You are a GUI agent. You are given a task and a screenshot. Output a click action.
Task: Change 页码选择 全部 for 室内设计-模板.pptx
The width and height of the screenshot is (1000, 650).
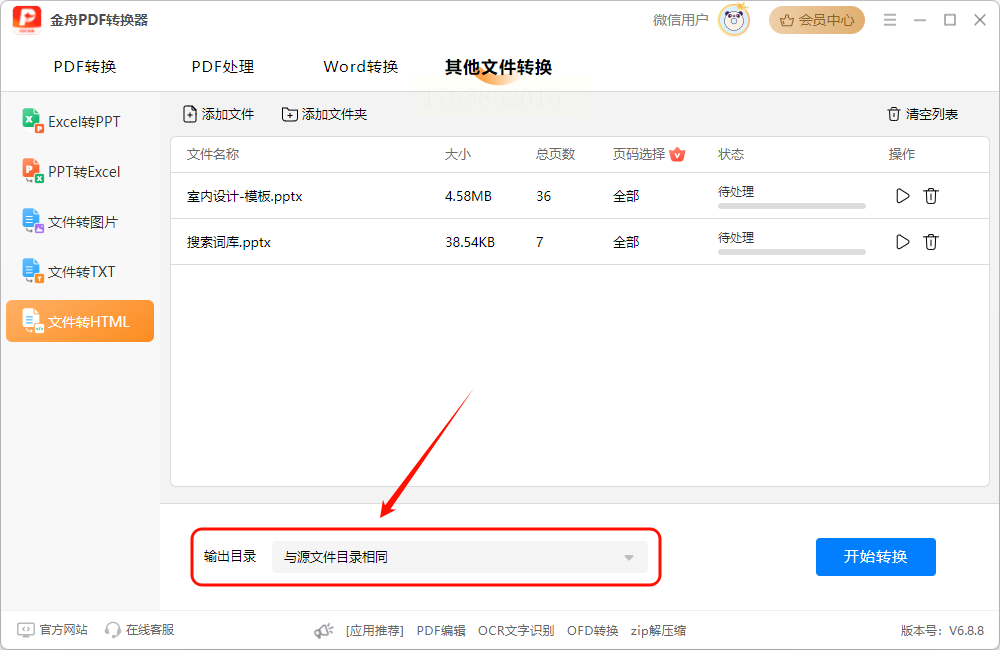(626, 196)
